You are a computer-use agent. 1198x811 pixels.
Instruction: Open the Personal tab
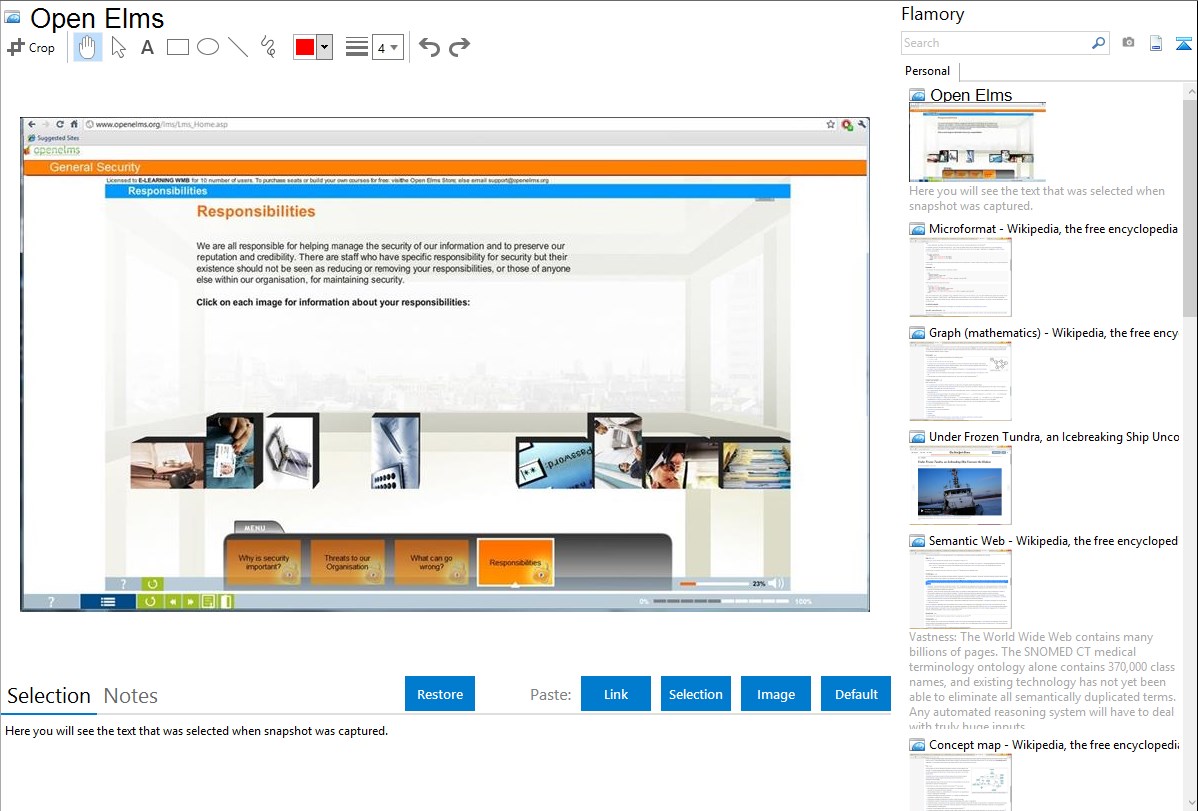coord(927,71)
